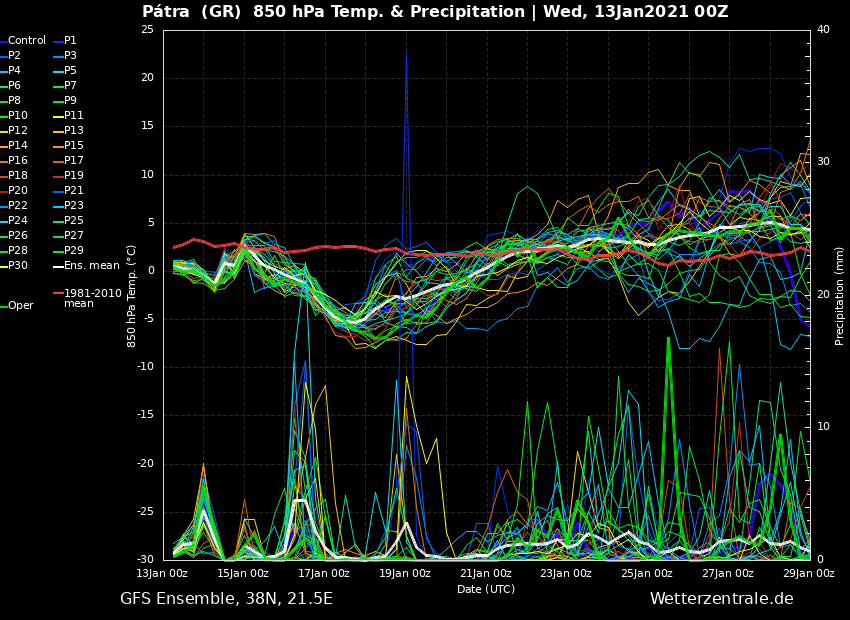Select temperature axis value "-5"
Screen dimensions: 850x620
coord(149,319)
